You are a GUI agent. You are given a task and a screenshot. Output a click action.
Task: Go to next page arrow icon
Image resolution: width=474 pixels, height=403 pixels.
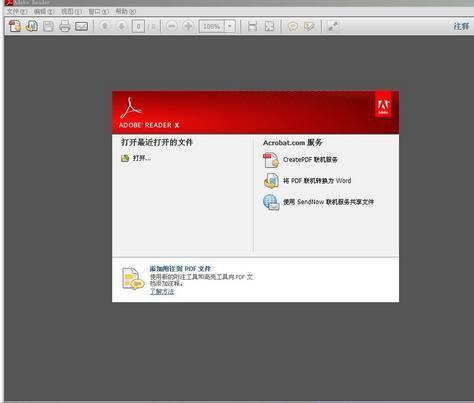coord(122,26)
